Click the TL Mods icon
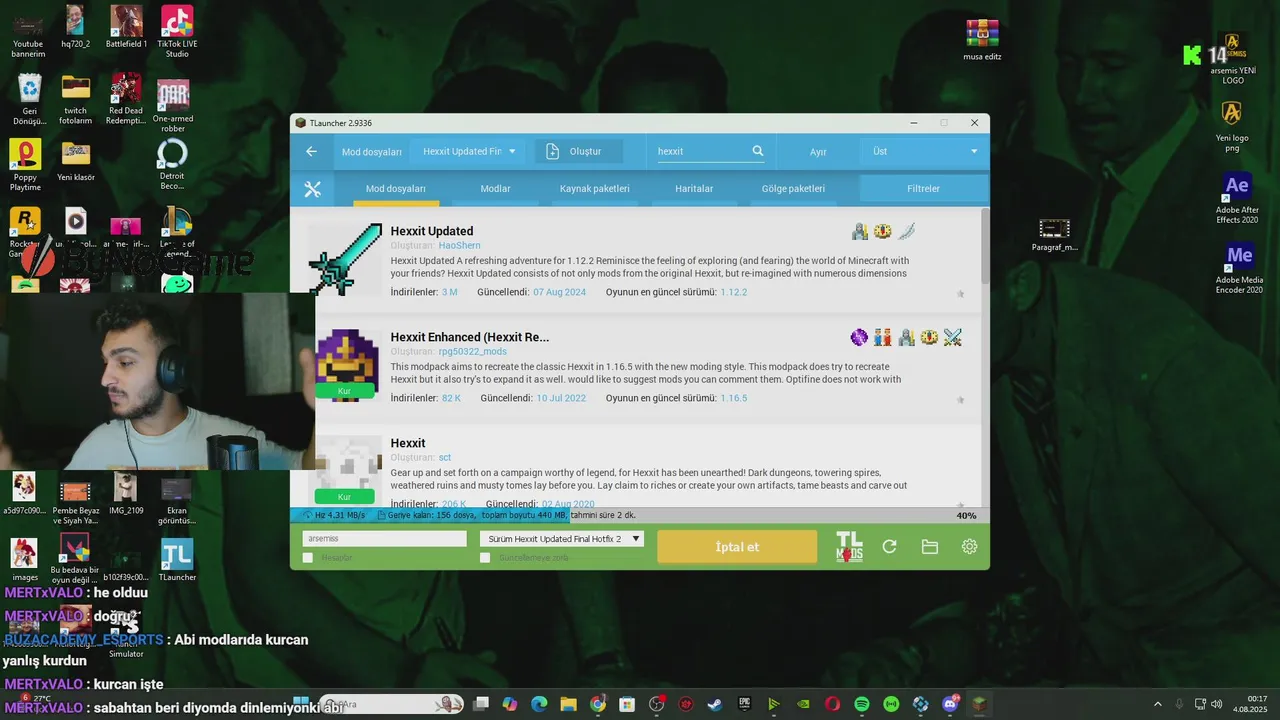Viewport: 1280px width, 720px height. pyautogui.click(x=849, y=547)
